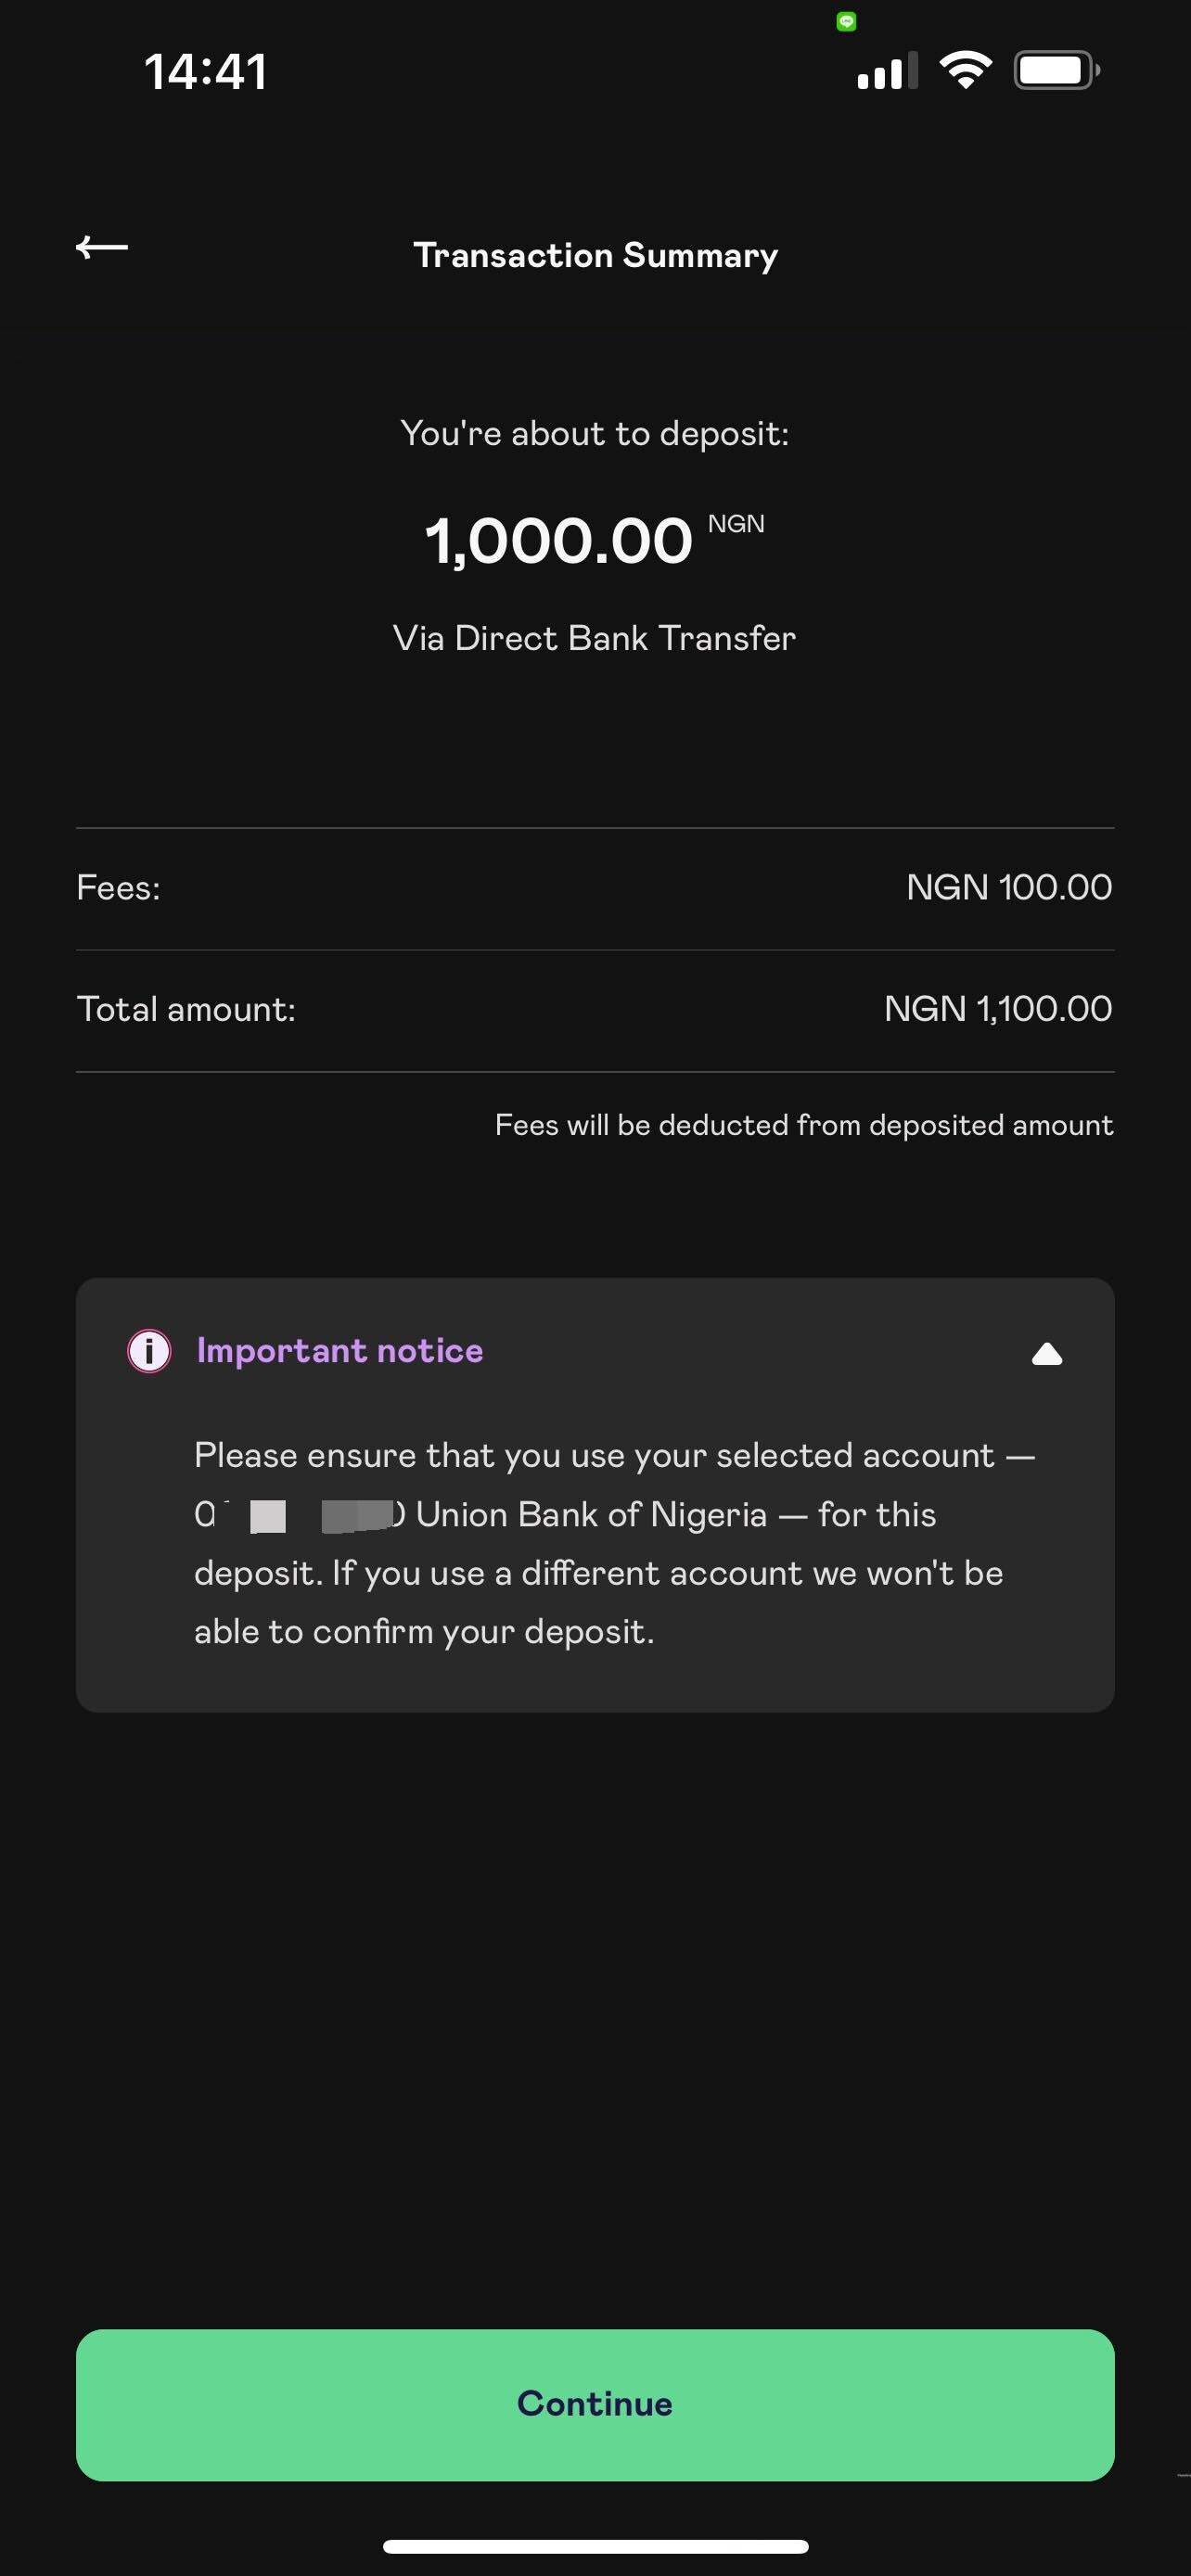Tap the Total amount row
1191x2576 pixels.
[595, 1010]
